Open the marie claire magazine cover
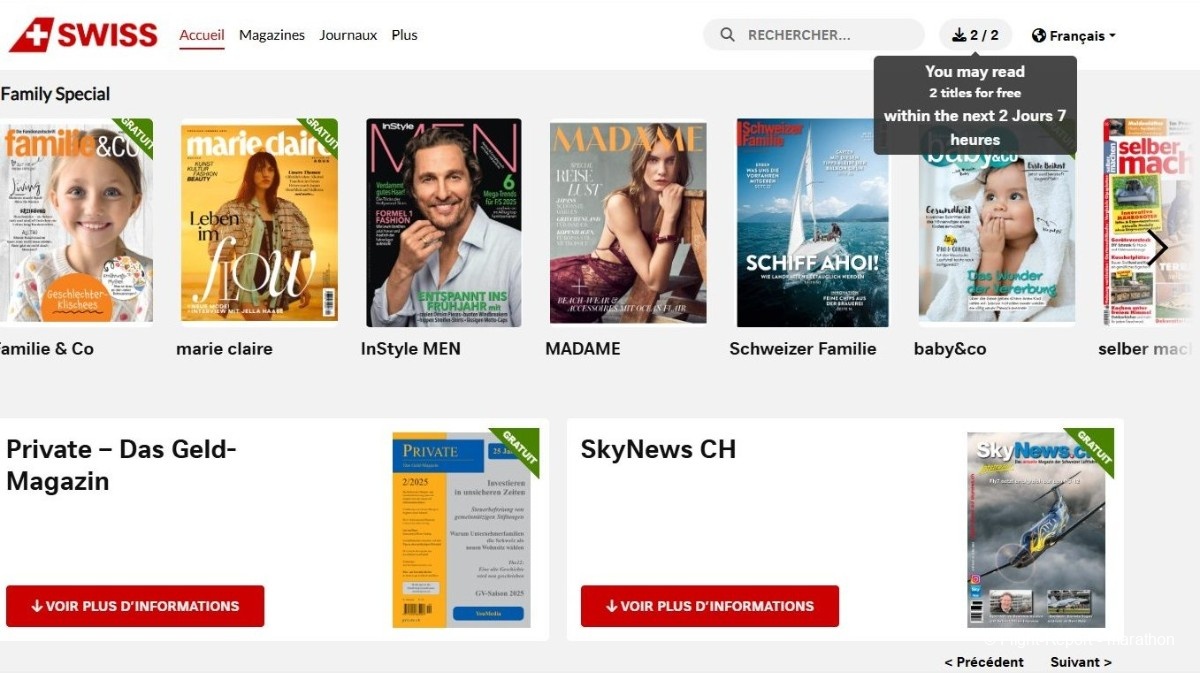The image size is (1200, 673). point(259,222)
